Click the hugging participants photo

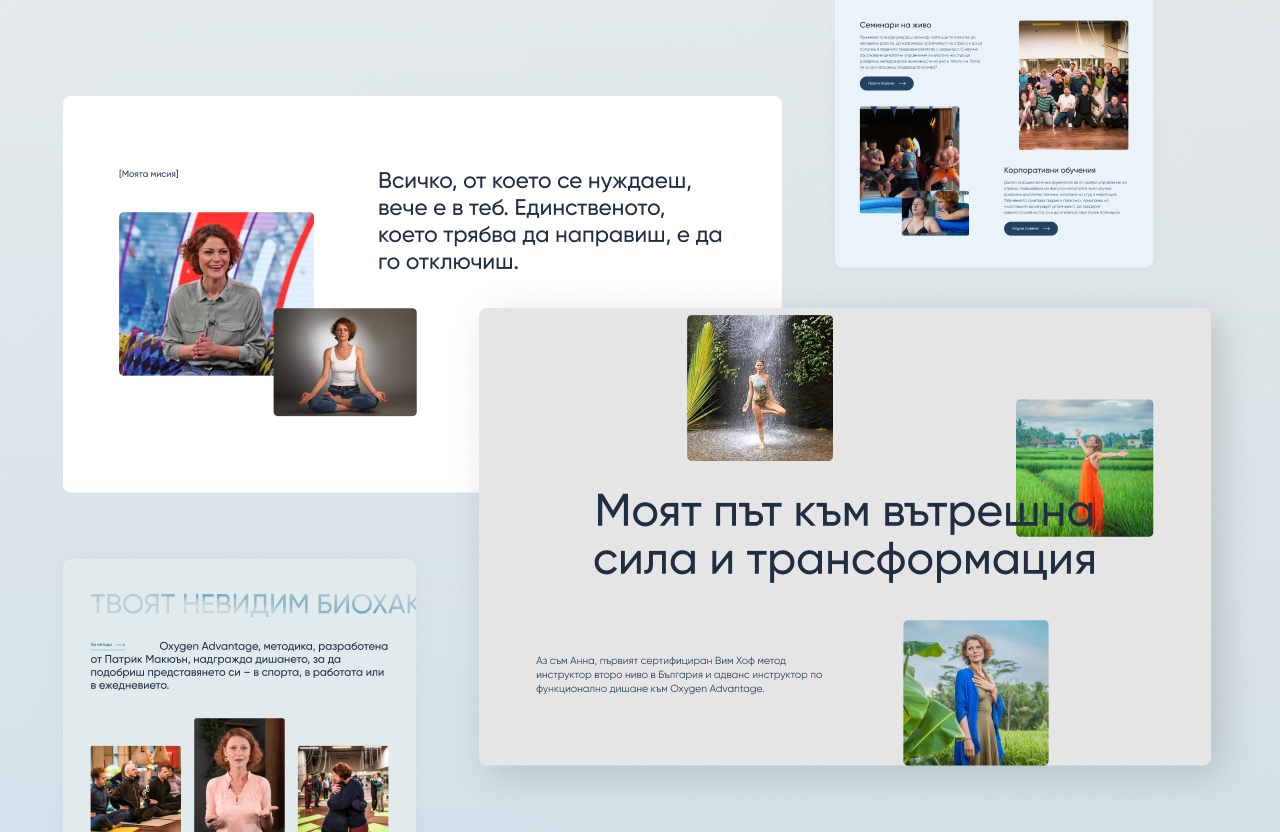[344, 788]
